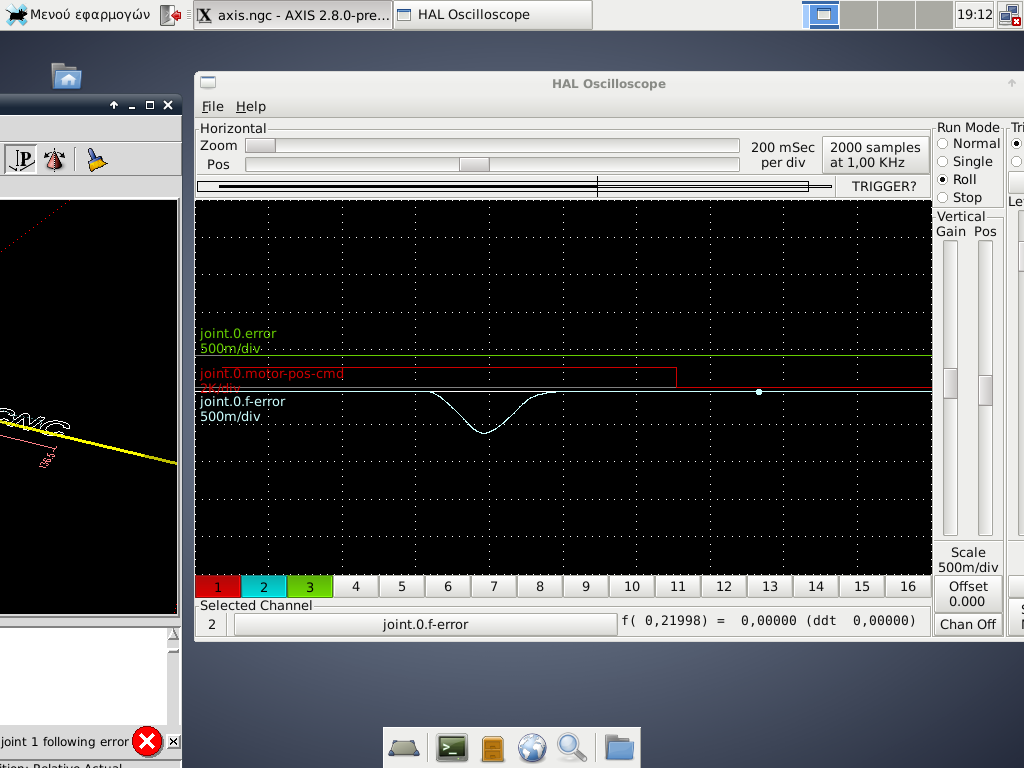Select Single run mode

943,162
